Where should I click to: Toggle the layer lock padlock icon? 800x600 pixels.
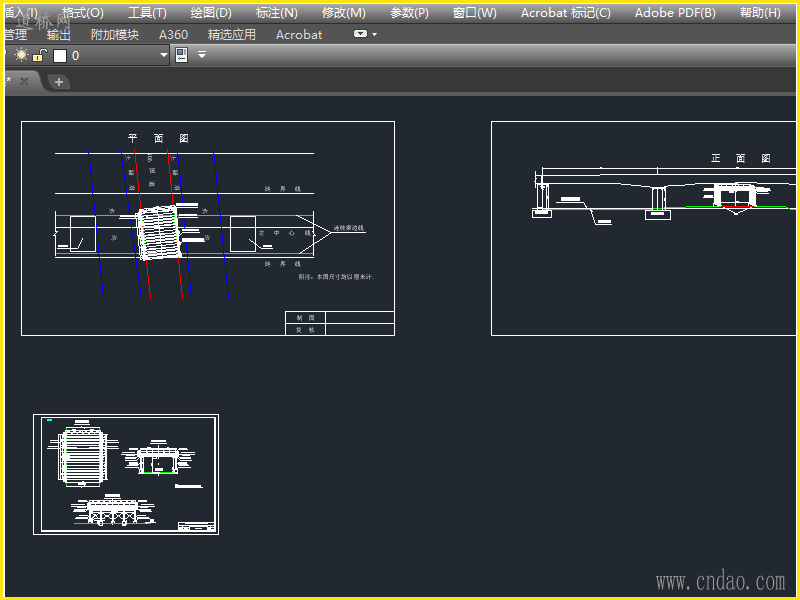coord(39,55)
